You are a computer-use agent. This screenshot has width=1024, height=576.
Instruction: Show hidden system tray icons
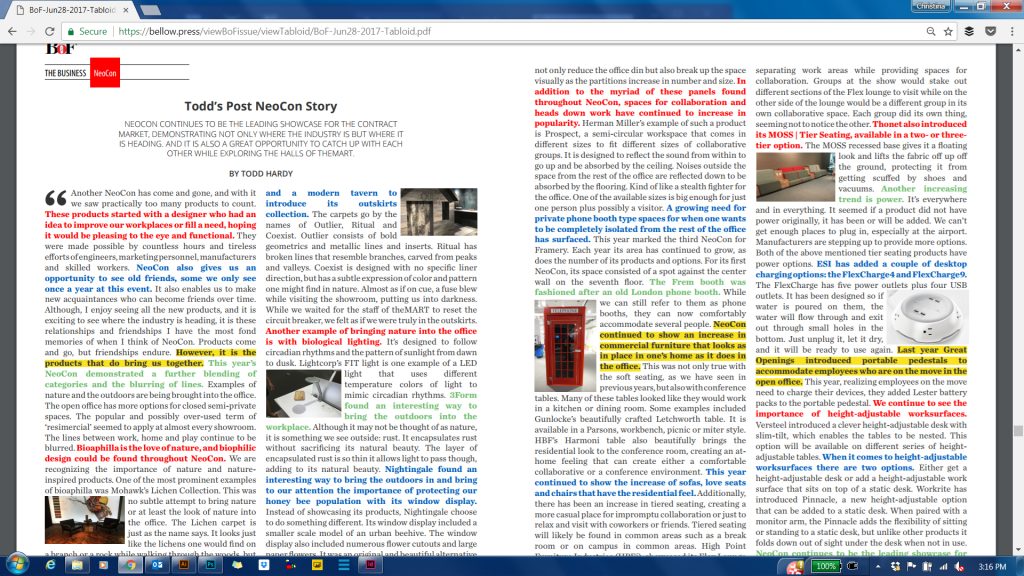[878, 566]
